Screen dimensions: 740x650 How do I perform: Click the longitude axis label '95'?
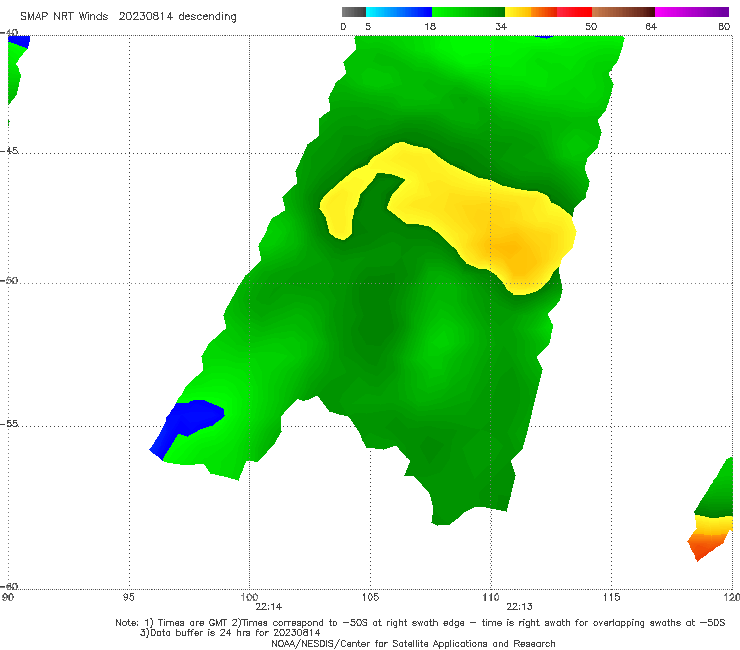tap(128, 598)
